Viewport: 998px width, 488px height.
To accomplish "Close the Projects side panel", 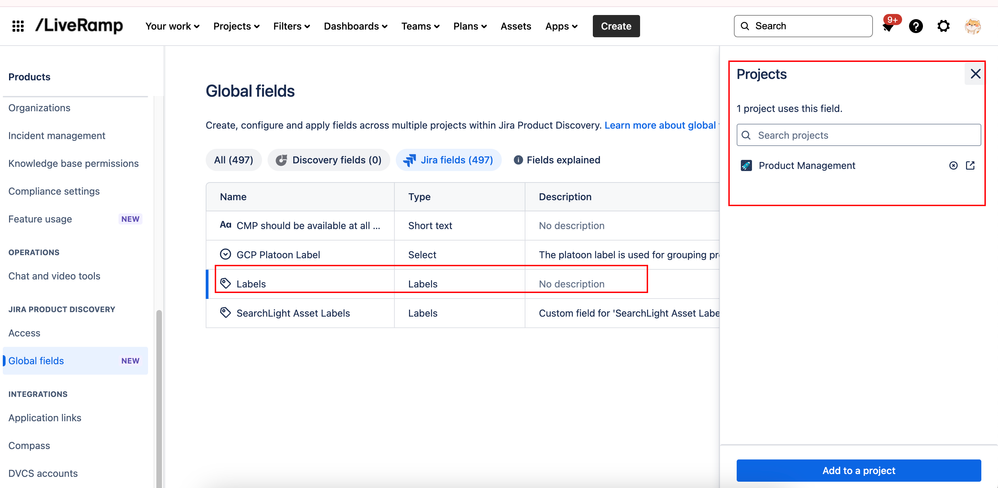I will (975, 74).
